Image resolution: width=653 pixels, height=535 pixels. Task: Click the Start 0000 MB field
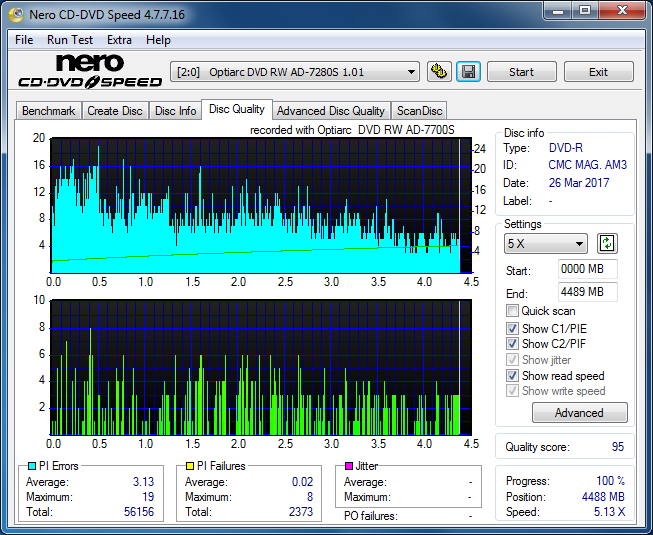point(587,269)
